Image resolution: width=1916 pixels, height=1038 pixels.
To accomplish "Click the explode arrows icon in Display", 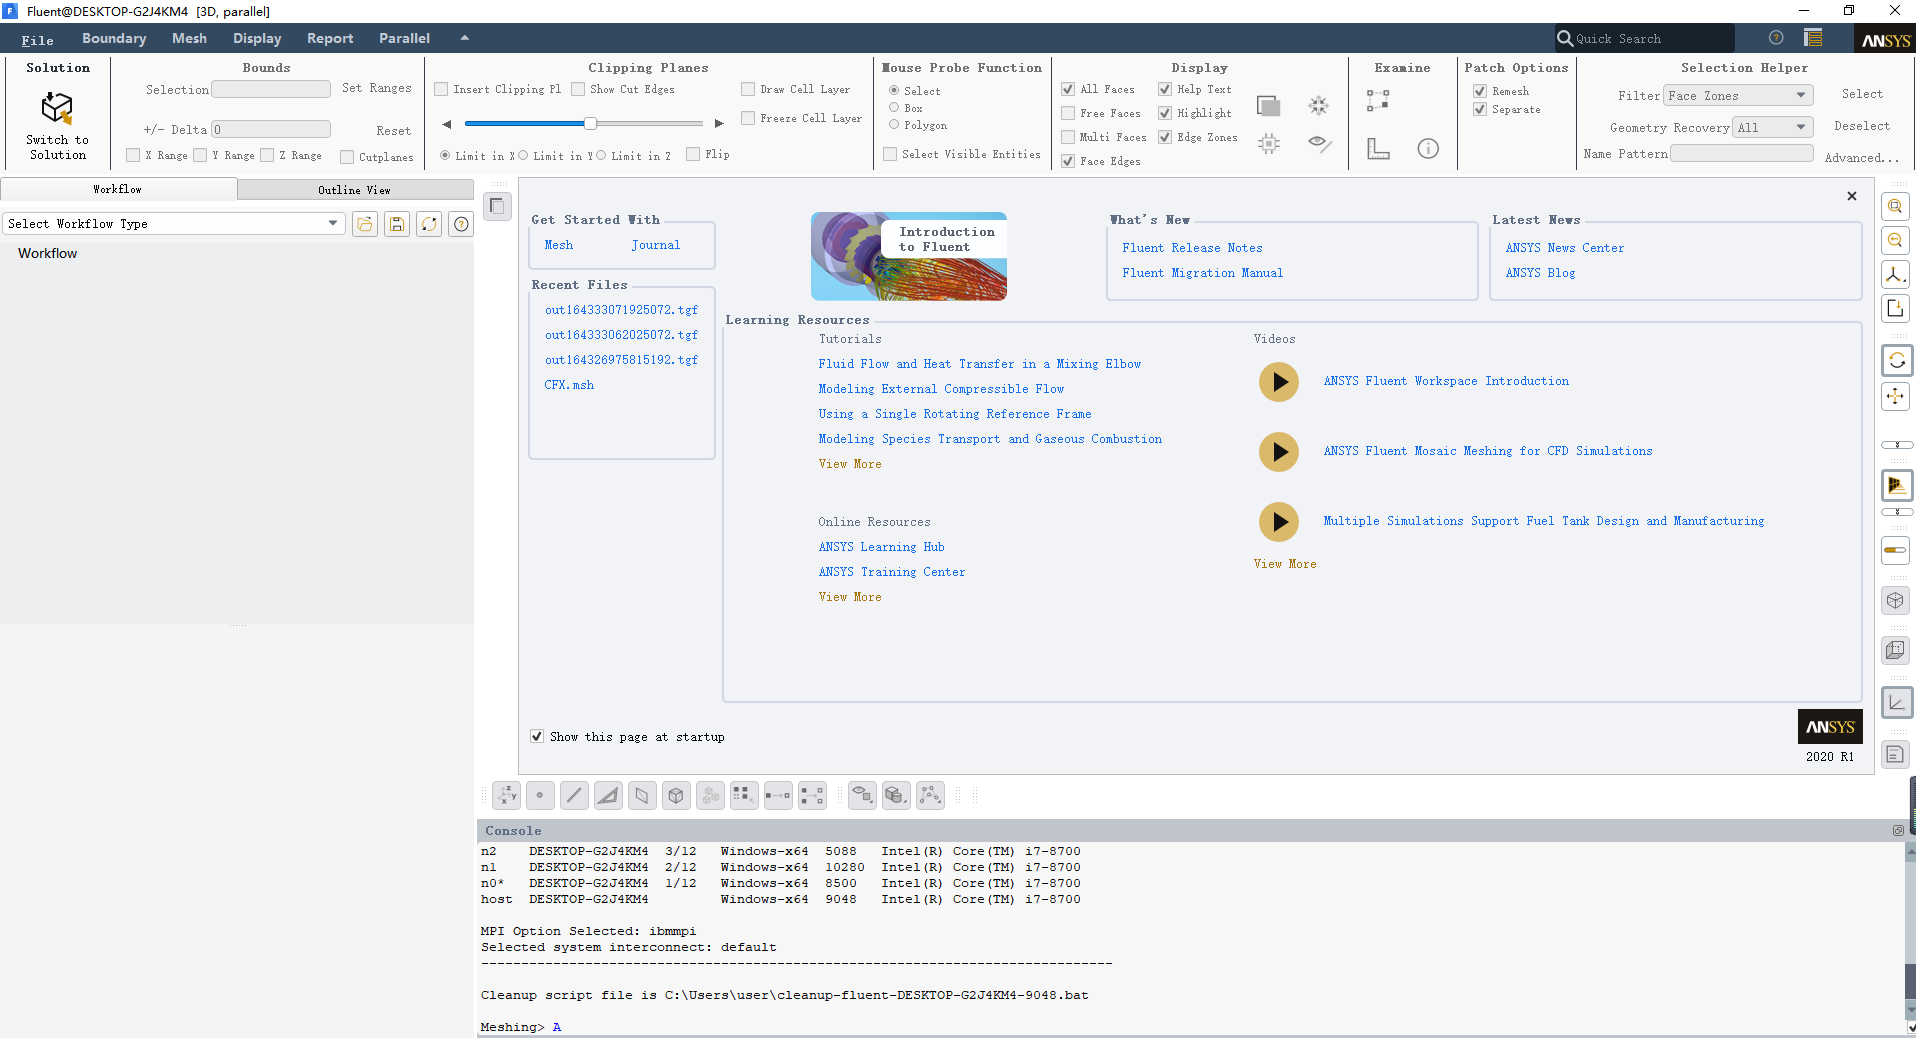I will tap(1319, 105).
